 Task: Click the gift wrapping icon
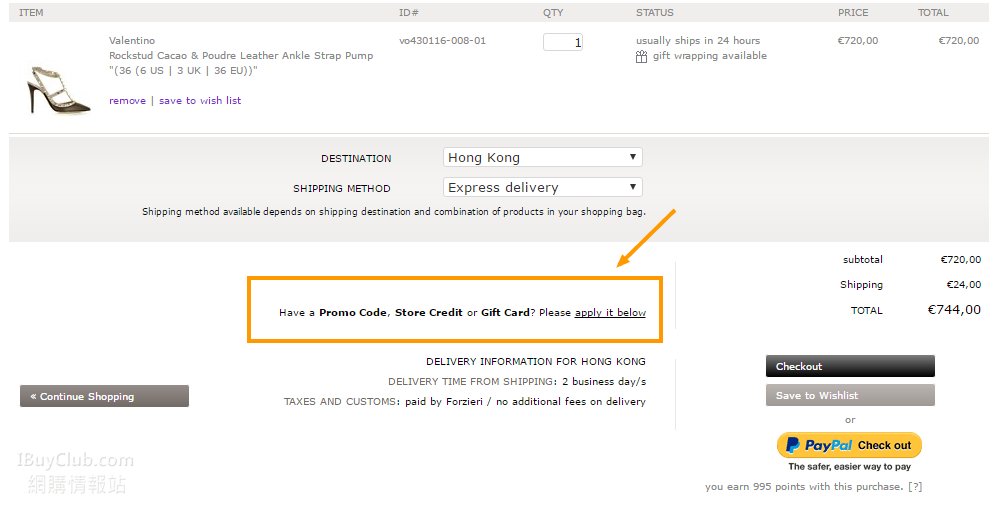pos(642,57)
